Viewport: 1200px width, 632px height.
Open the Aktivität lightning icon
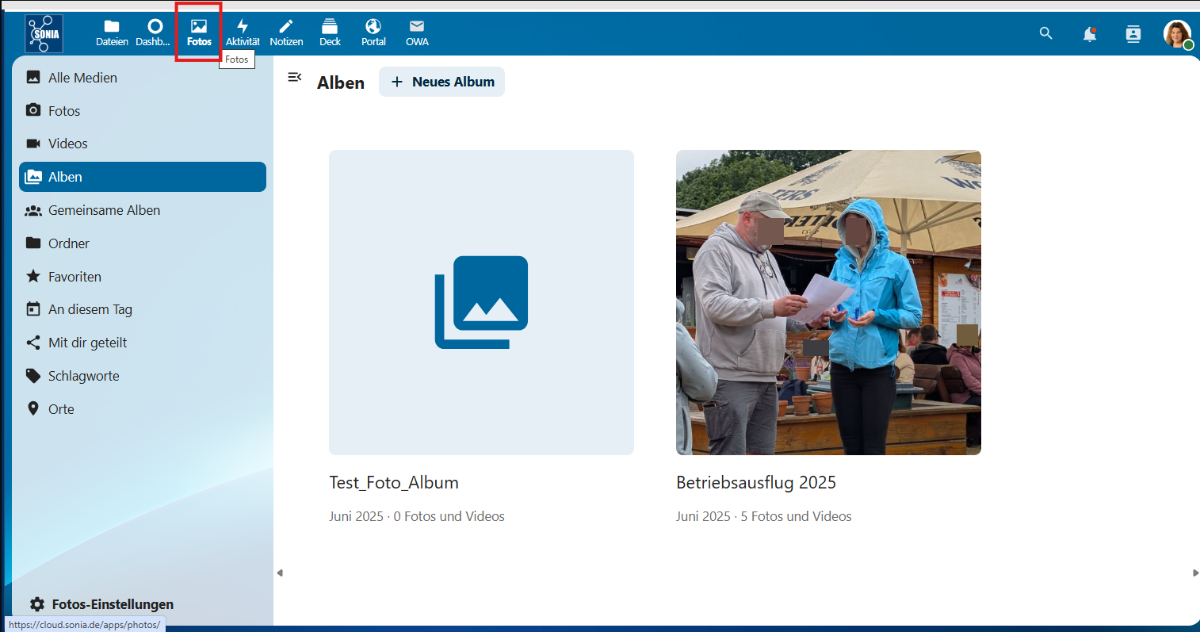(242, 32)
